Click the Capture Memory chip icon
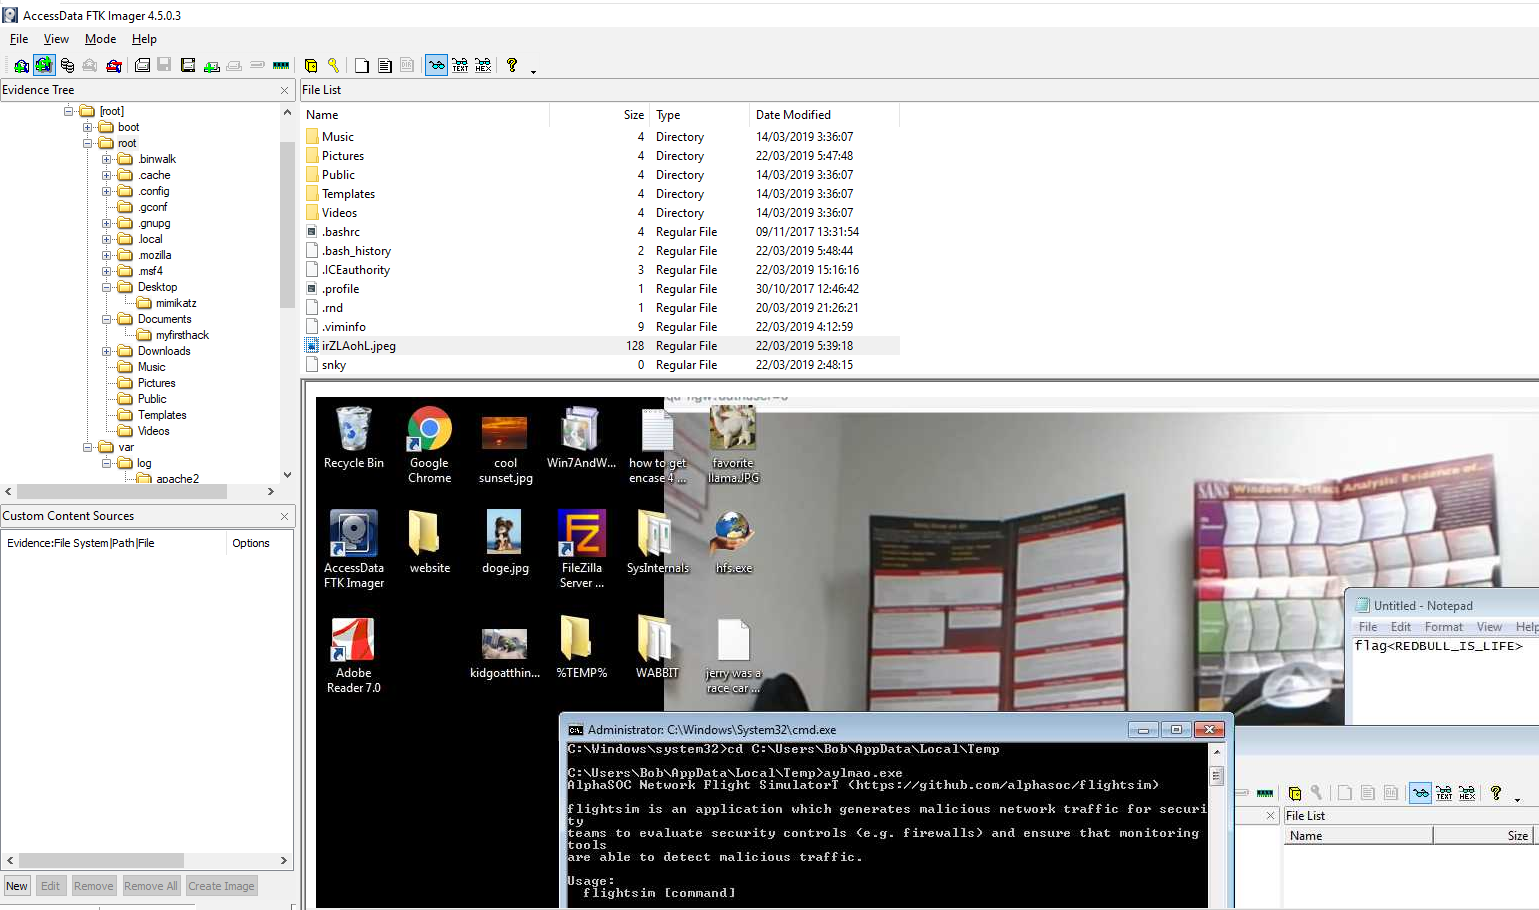The height and width of the screenshot is (910, 1539). coord(281,66)
